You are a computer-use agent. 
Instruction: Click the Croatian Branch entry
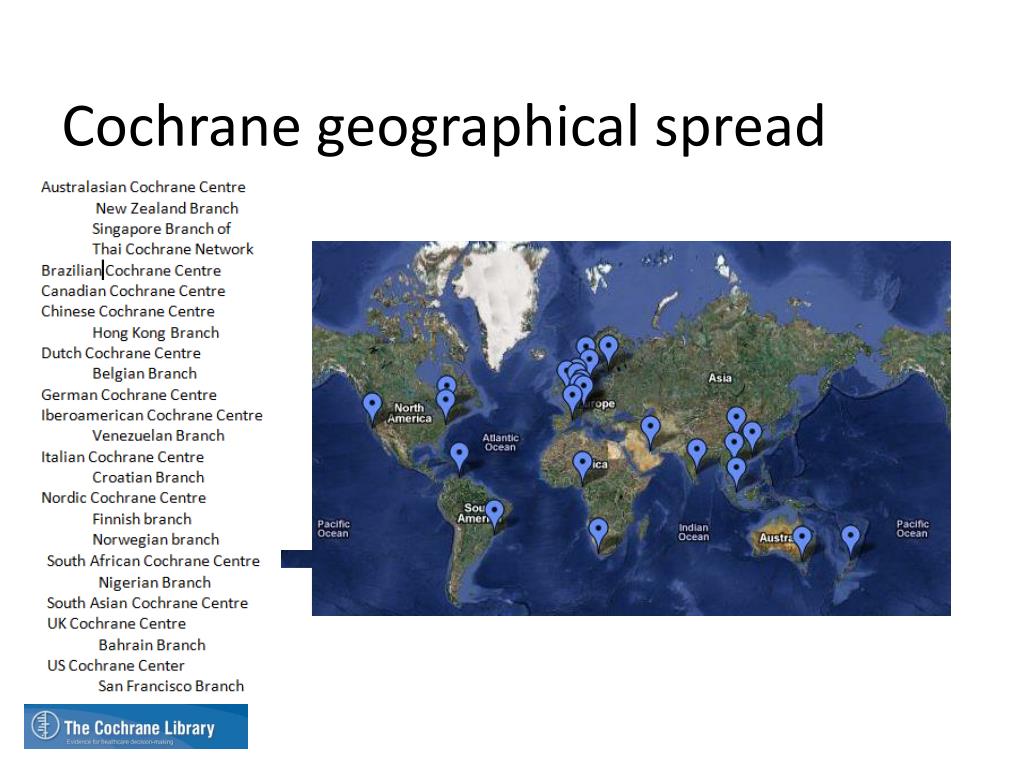coord(148,477)
